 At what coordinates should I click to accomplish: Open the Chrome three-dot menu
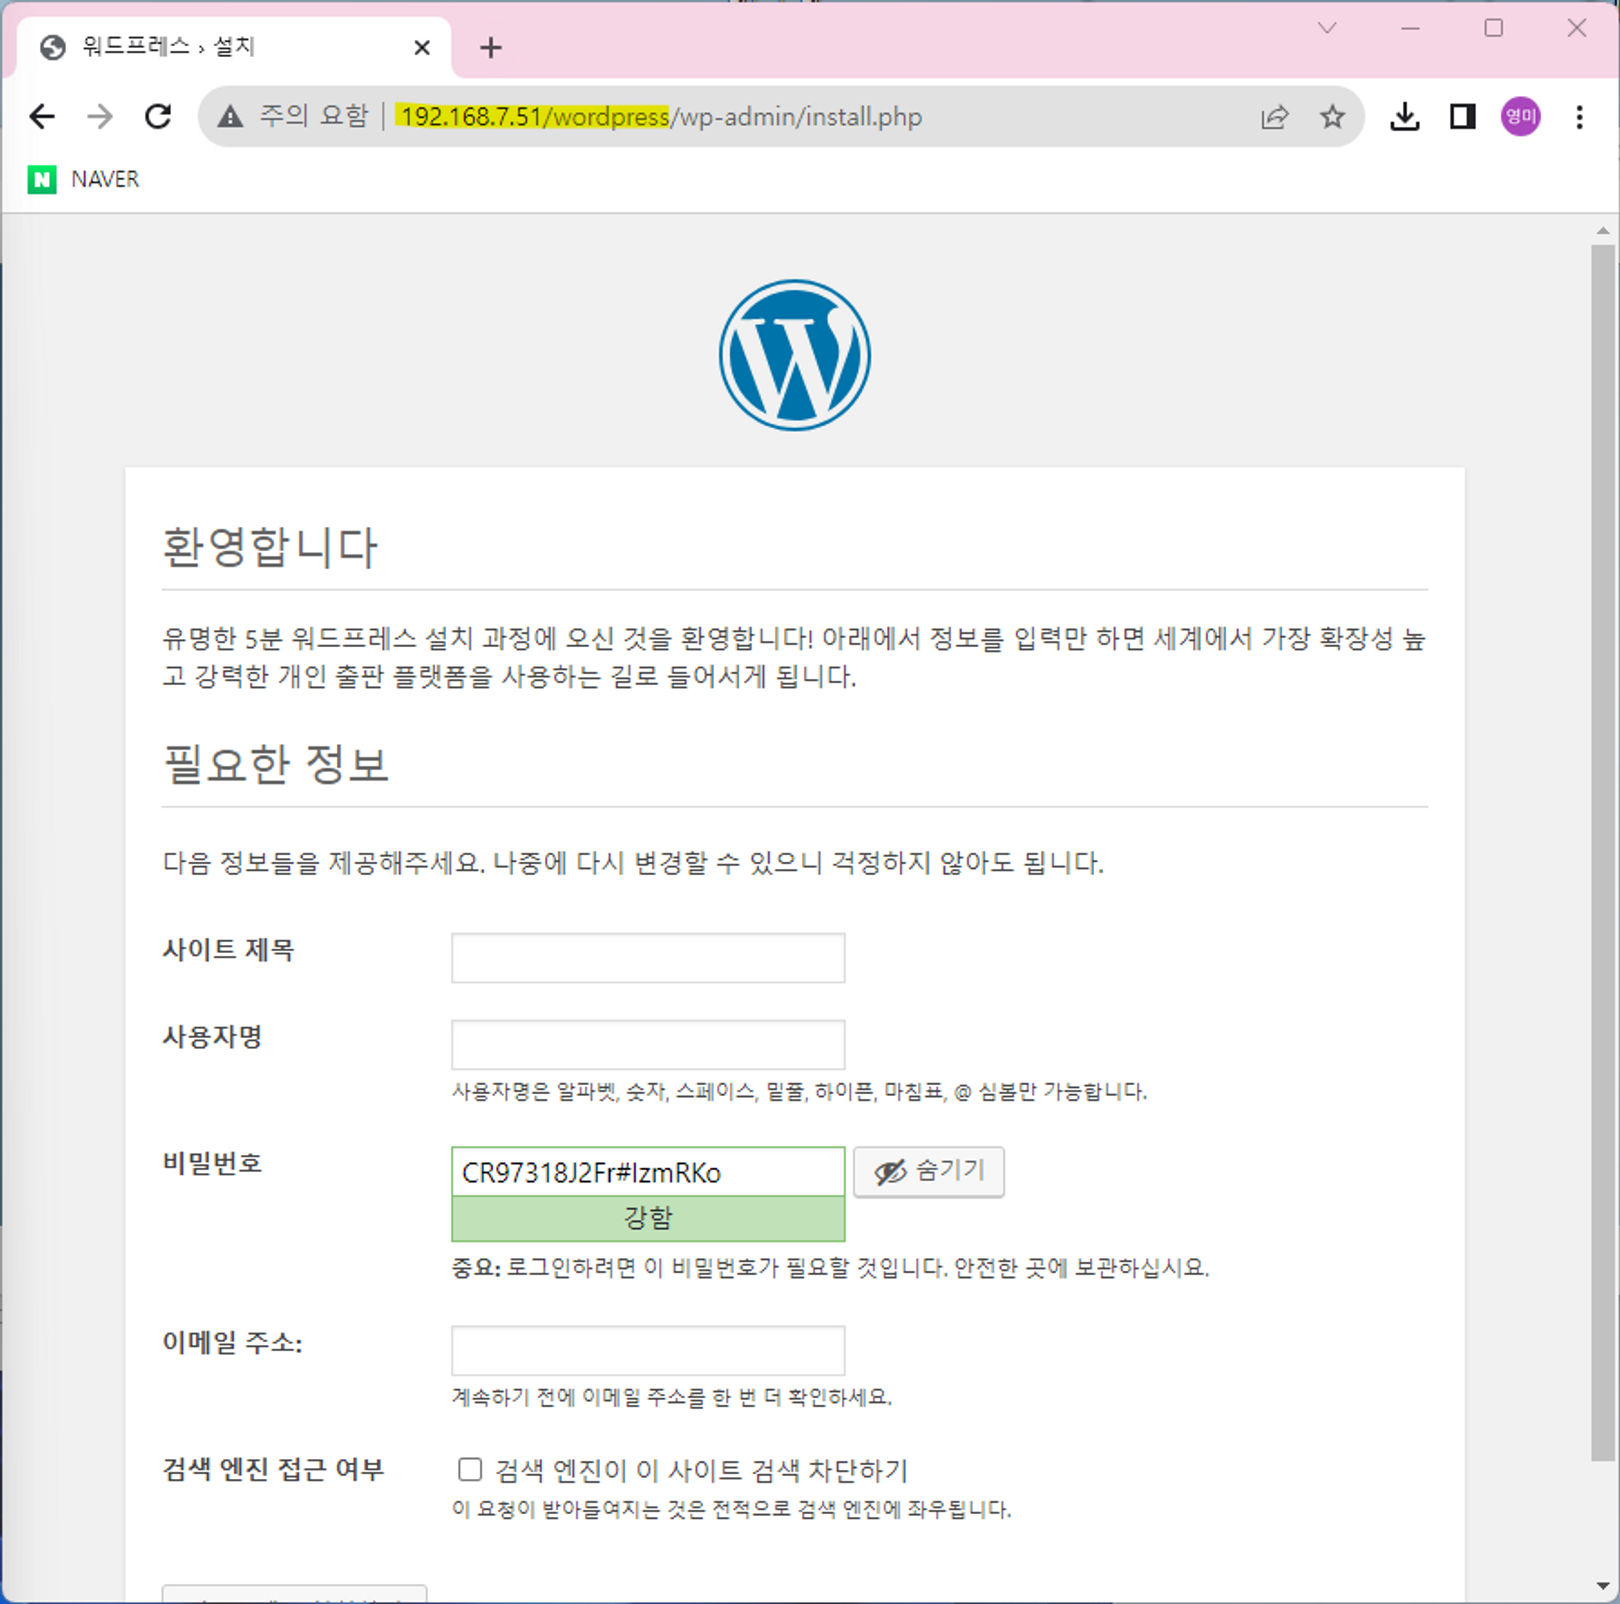coord(1579,117)
